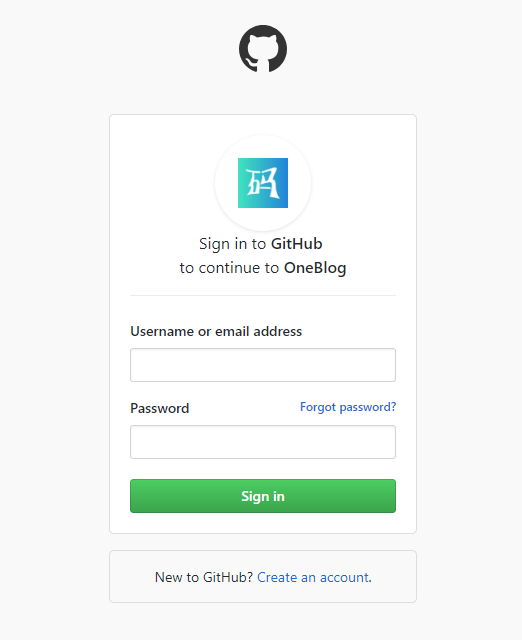Click the 'to continue to' text line
This screenshot has height=640, width=522.
coord(229,268)
